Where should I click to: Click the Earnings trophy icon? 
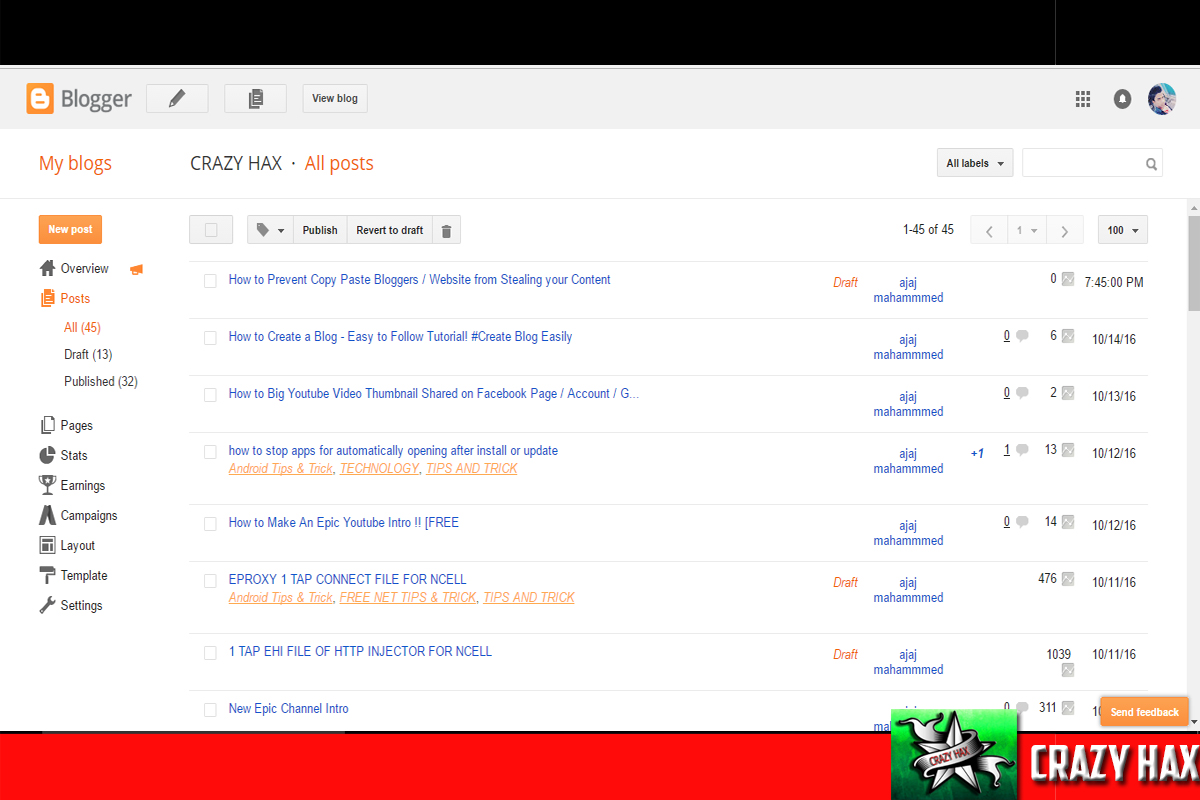pyautogui.click(x=47, y=485)
